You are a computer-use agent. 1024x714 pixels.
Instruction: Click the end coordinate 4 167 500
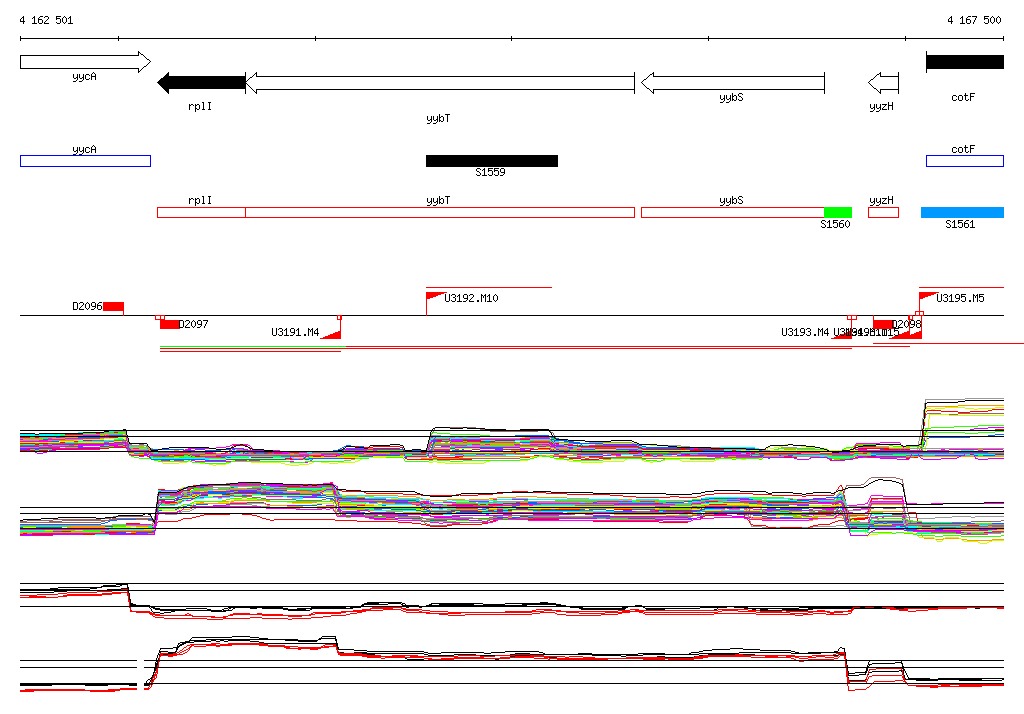974,20
